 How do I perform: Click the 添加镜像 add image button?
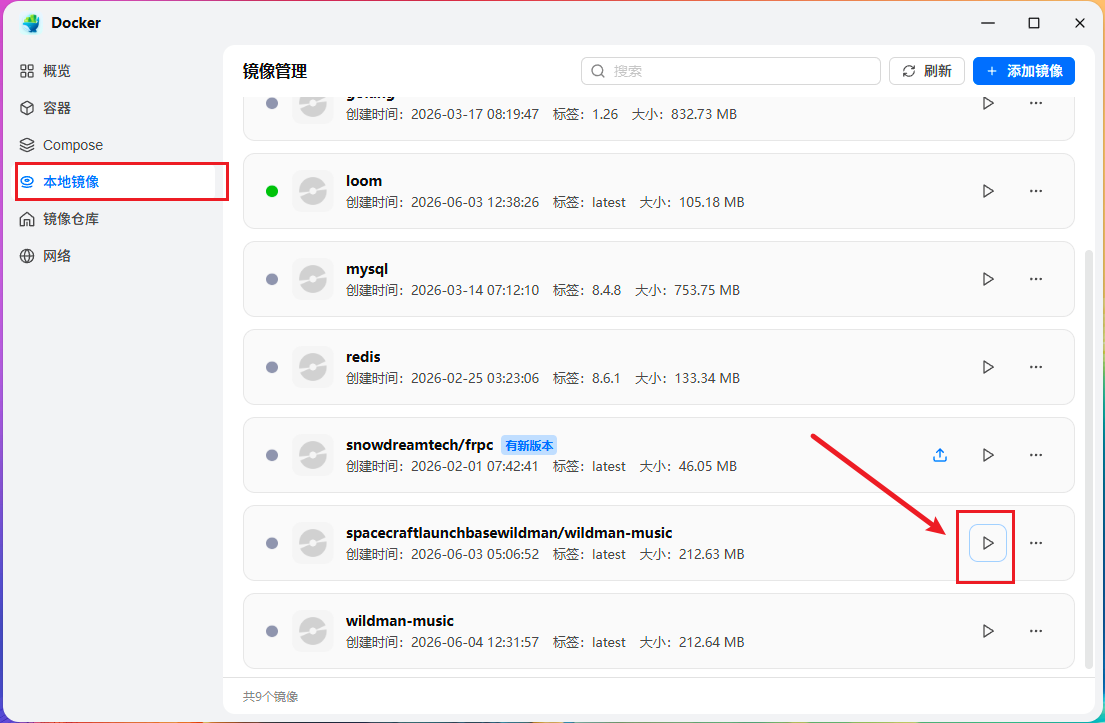(1024, 71)
